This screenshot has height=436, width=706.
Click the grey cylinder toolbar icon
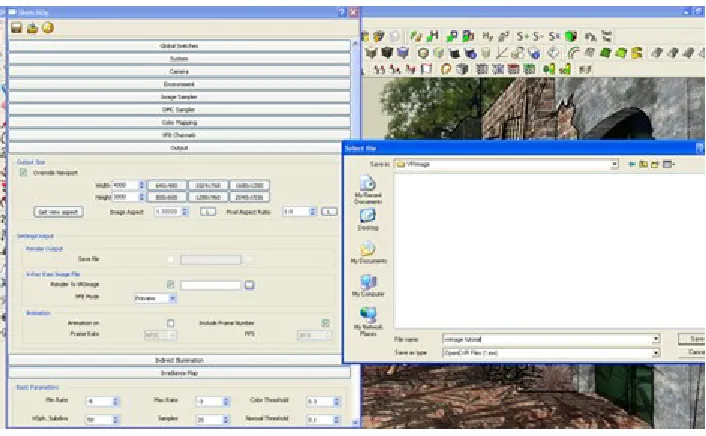[x=486, y=53]
